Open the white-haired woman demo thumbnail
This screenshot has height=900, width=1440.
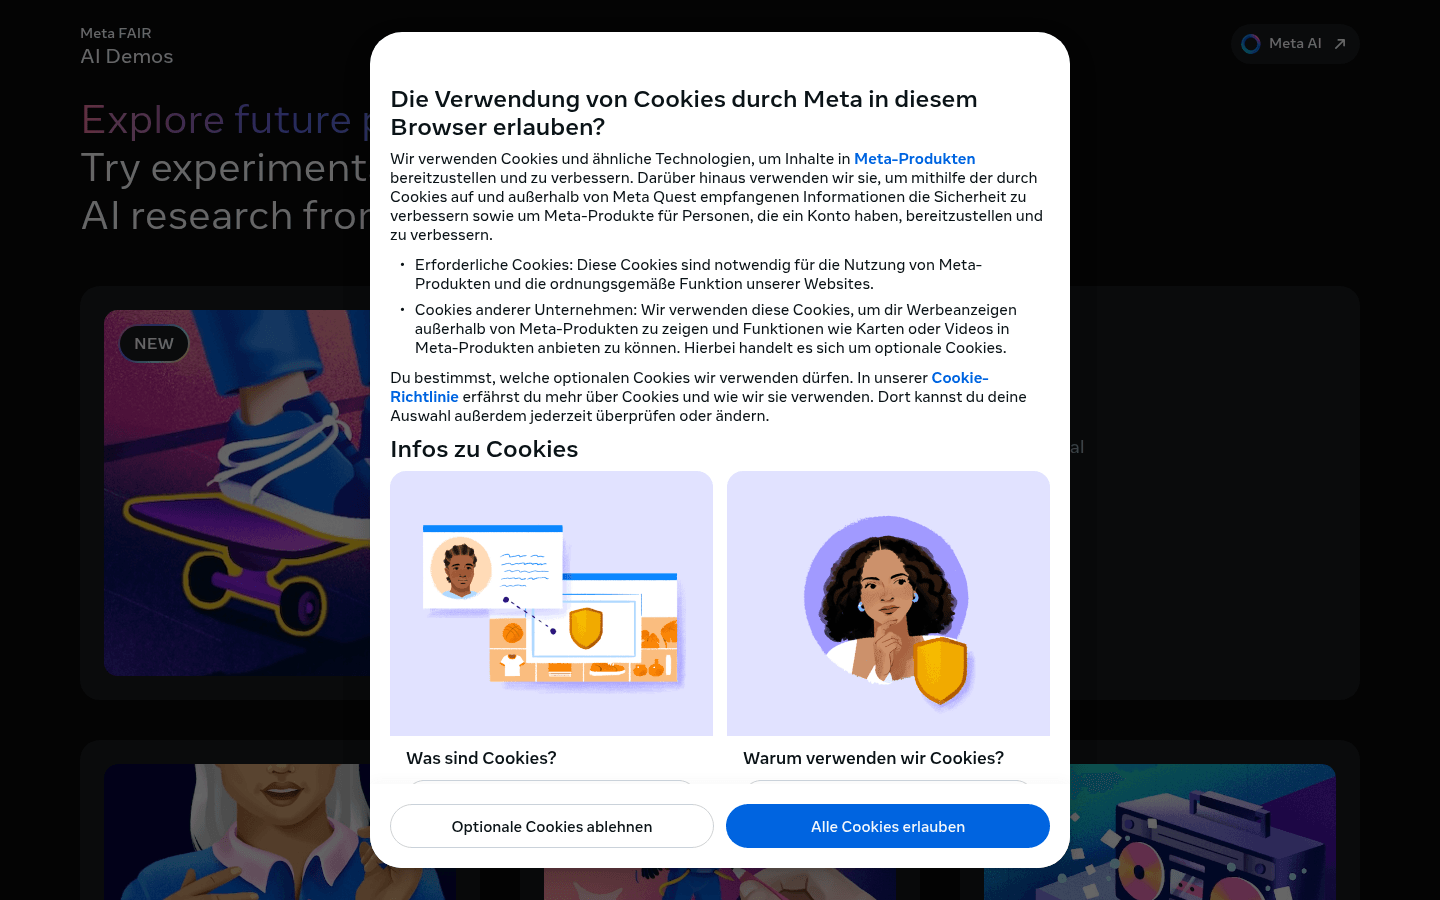(237, 832)
